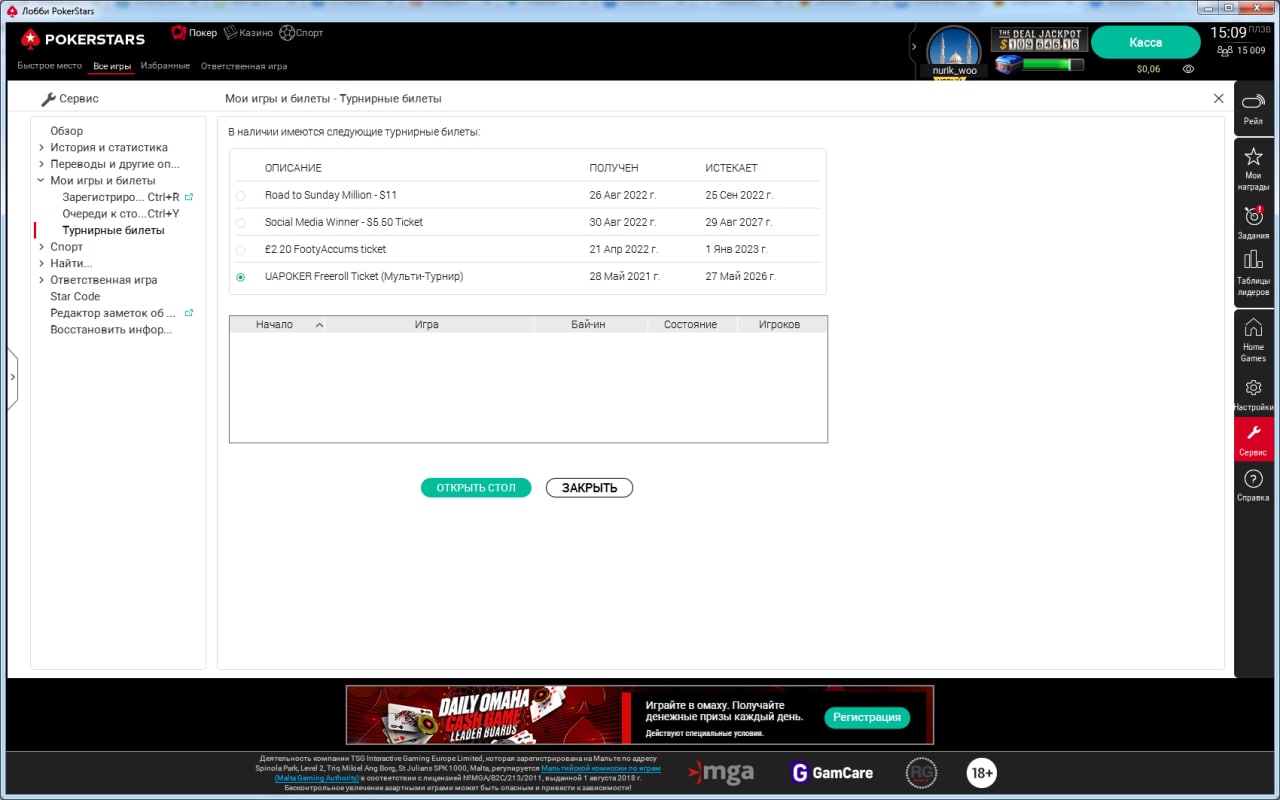This screenshot has width=1280, height=800.
Task: Click the wrench icon next to Сервис heading
Action: 48,99
